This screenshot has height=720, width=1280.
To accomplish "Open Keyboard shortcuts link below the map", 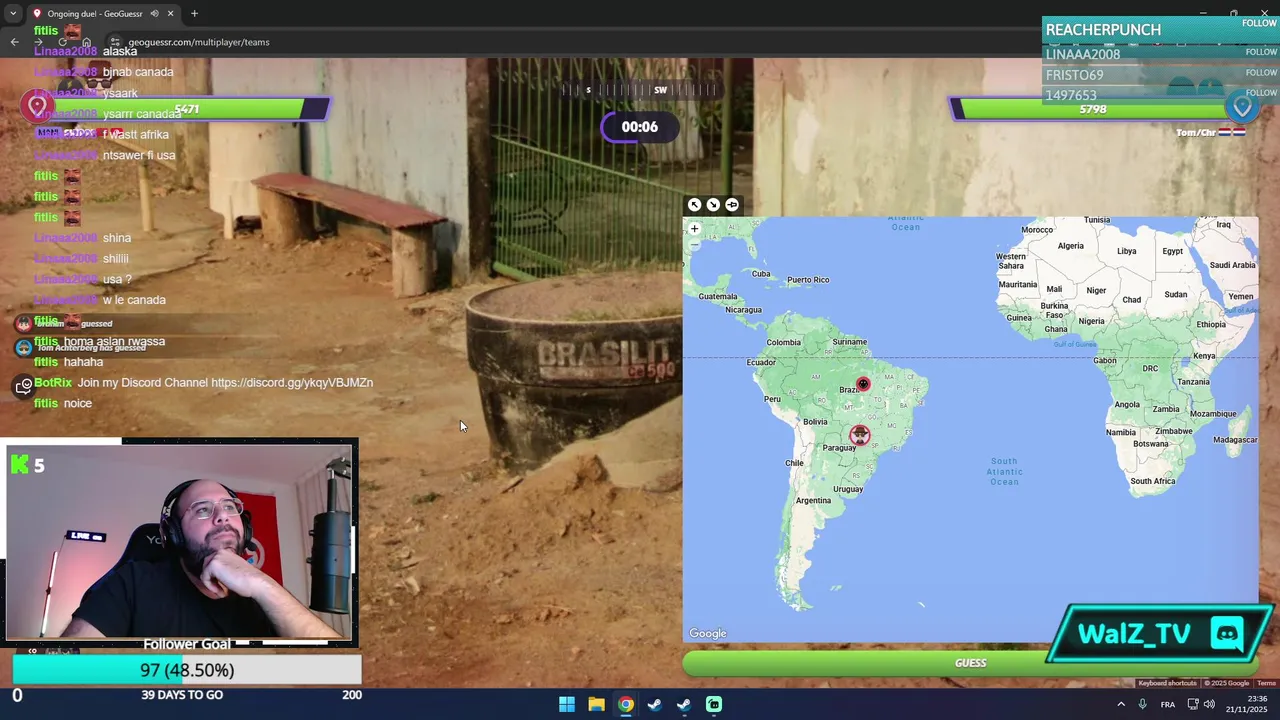I will [1167, 683].
